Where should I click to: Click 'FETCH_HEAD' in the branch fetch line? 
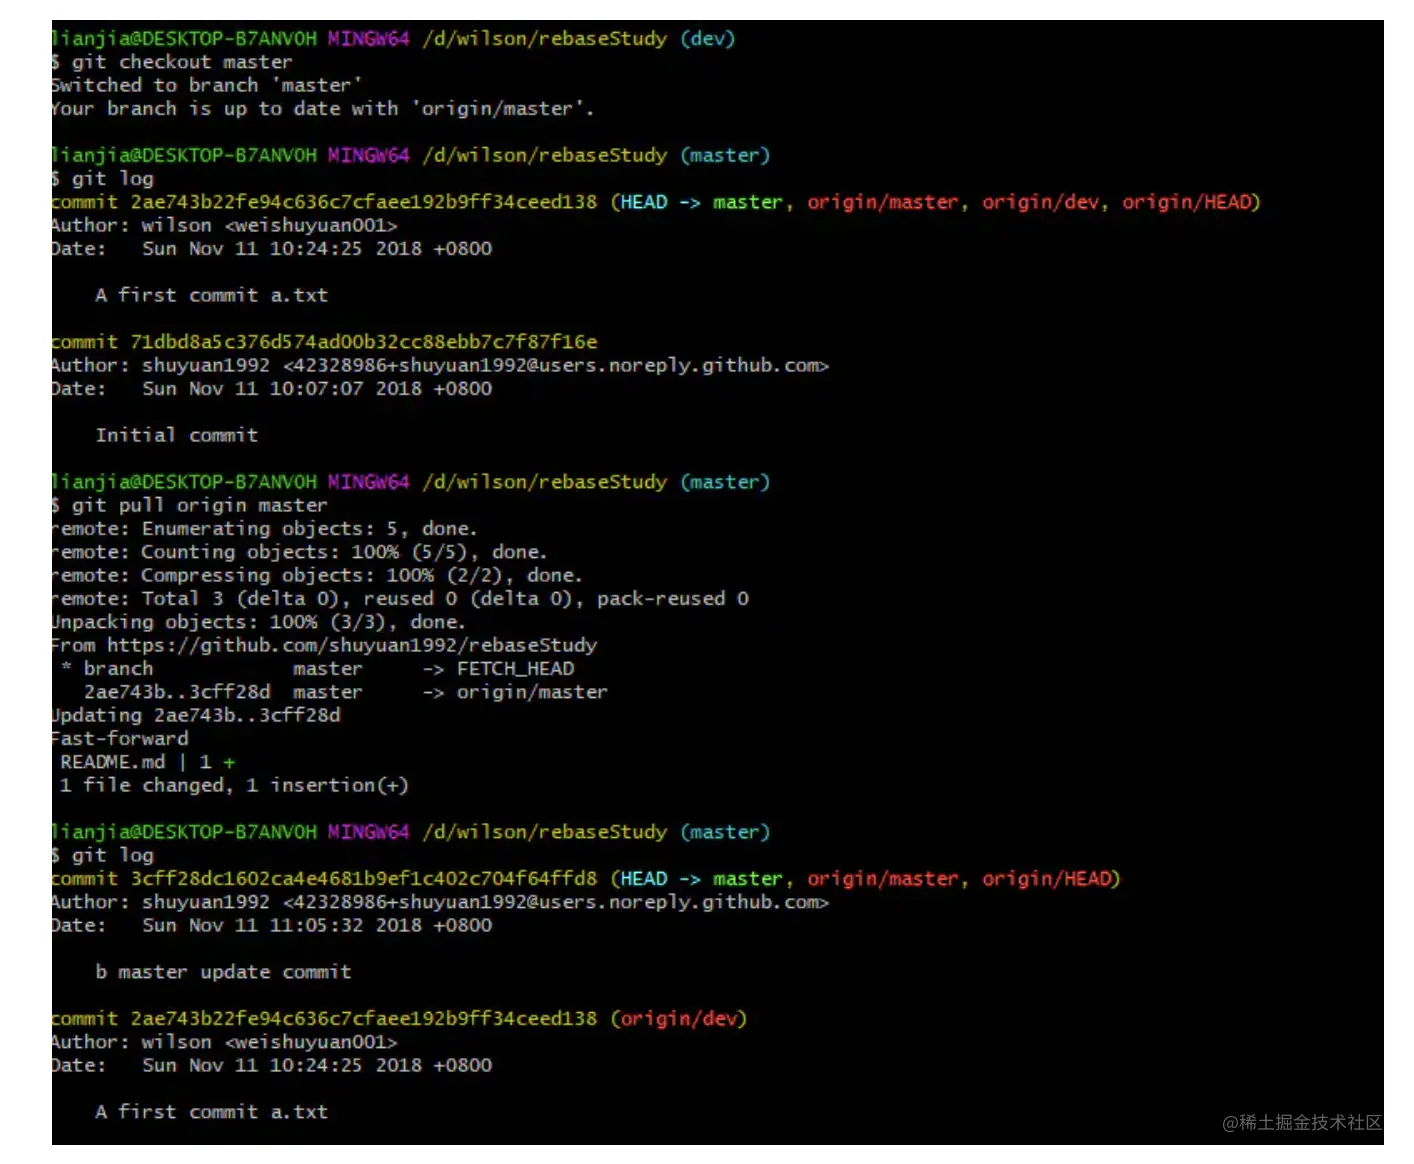[515, 669]
